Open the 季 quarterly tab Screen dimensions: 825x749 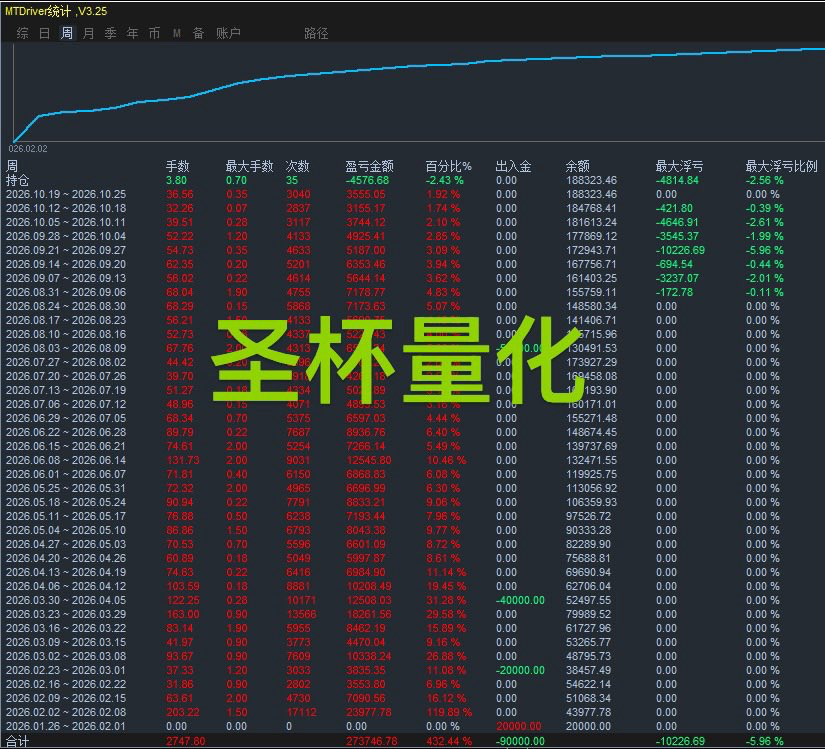tap(110, 33)
